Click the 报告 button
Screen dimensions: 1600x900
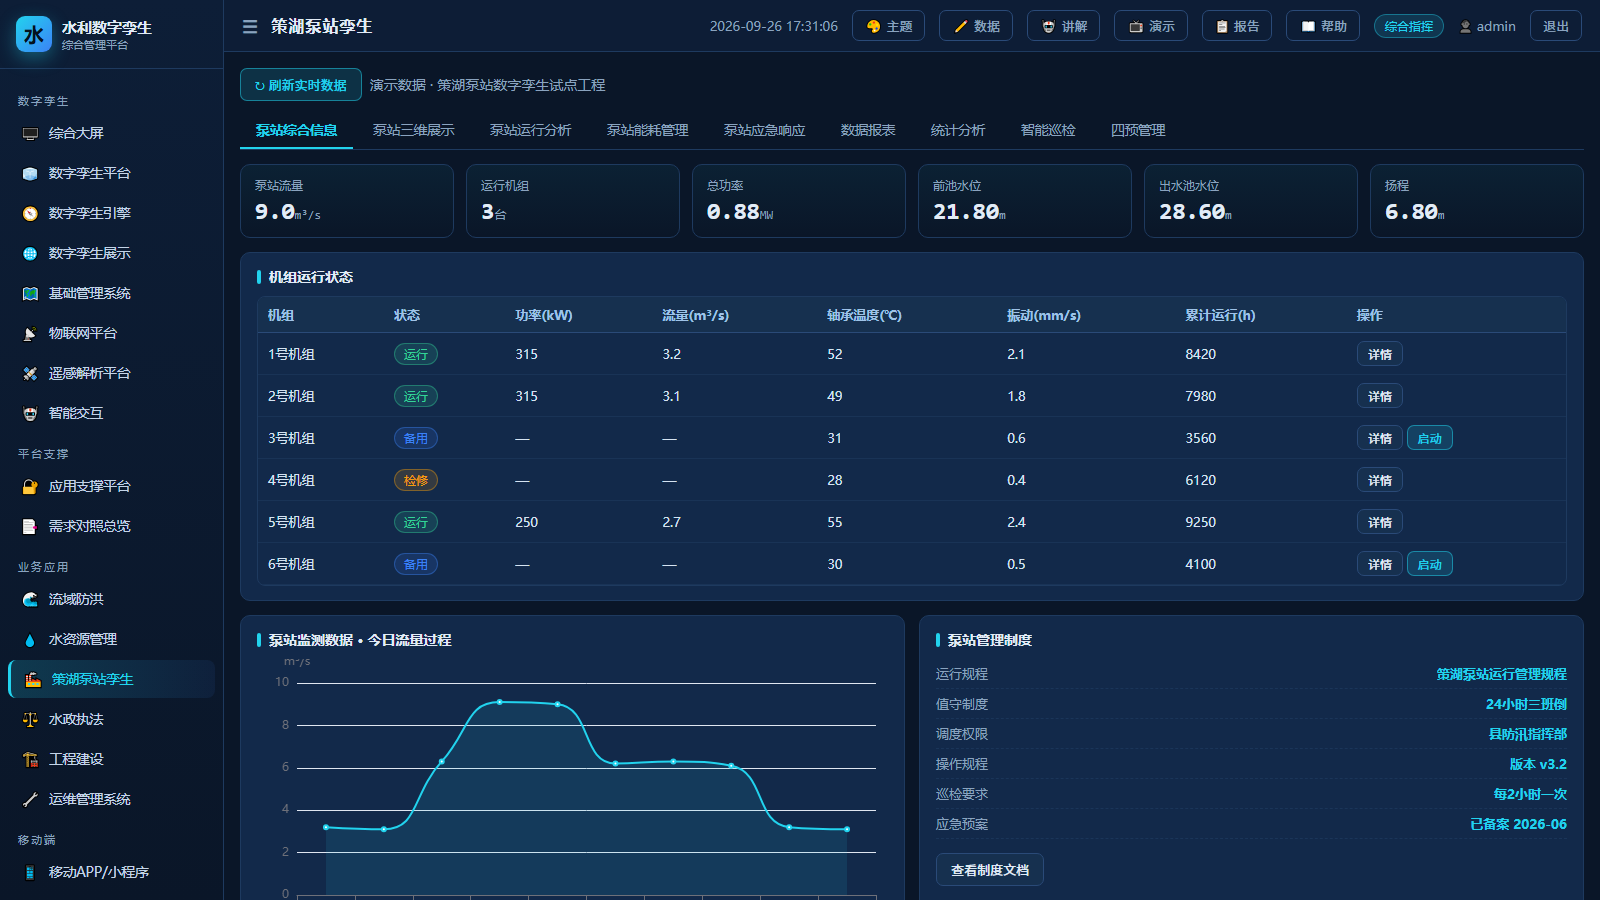click(1237, 26)
